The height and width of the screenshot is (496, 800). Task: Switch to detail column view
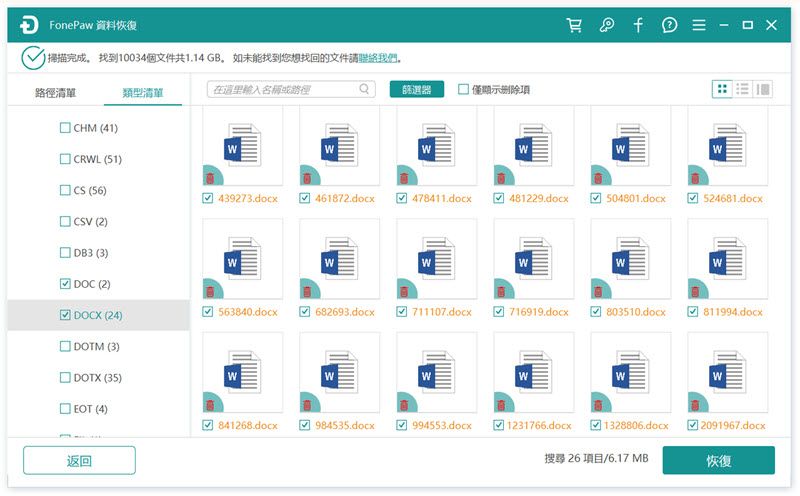coord(763,89)
